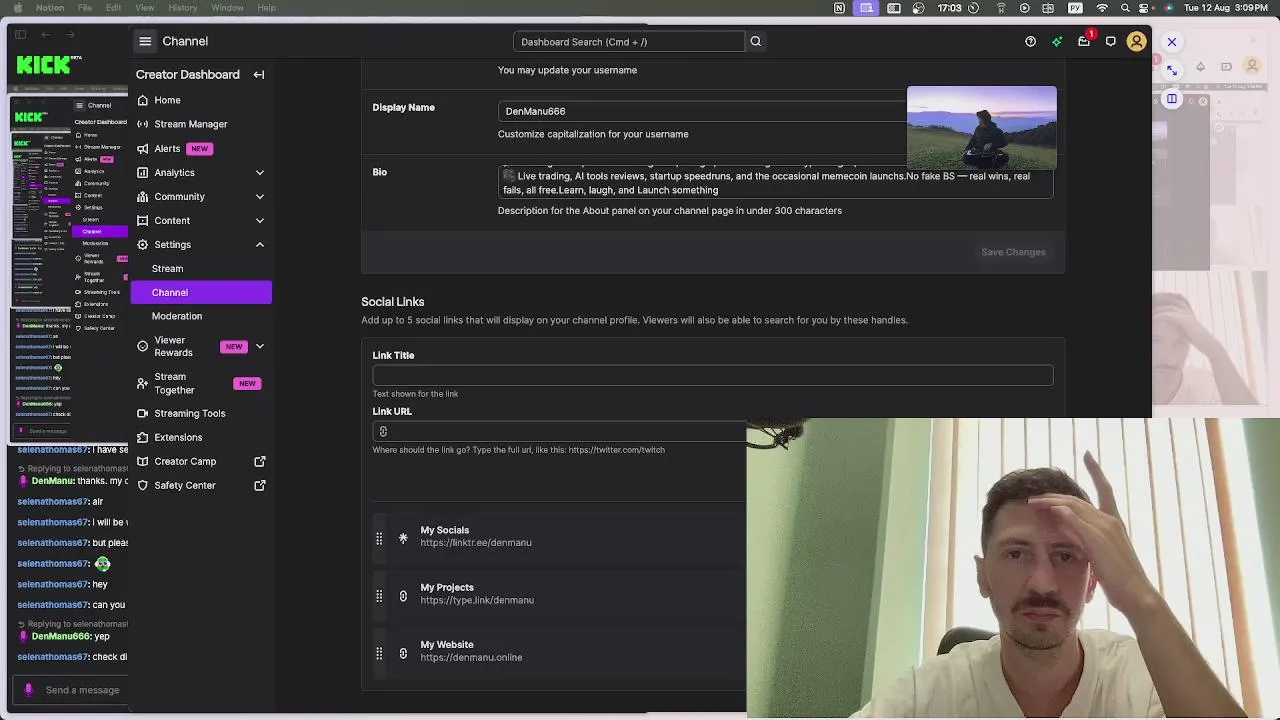Viewport: 1280px width, 720px height.
Task: Select Stream under Settings
Action: pos(167,268)
